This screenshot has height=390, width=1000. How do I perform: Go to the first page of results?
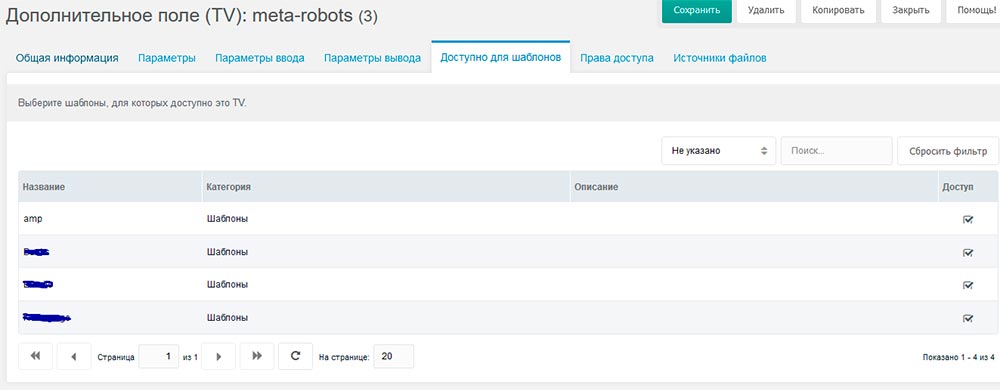coord(35,356)
